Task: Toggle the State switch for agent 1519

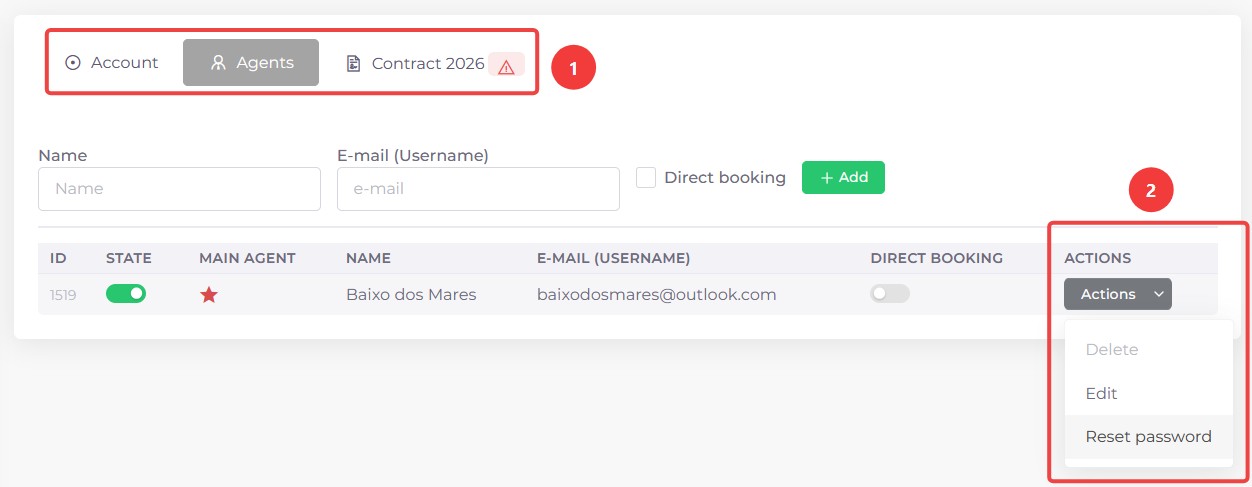Action: tap(126, 293)
